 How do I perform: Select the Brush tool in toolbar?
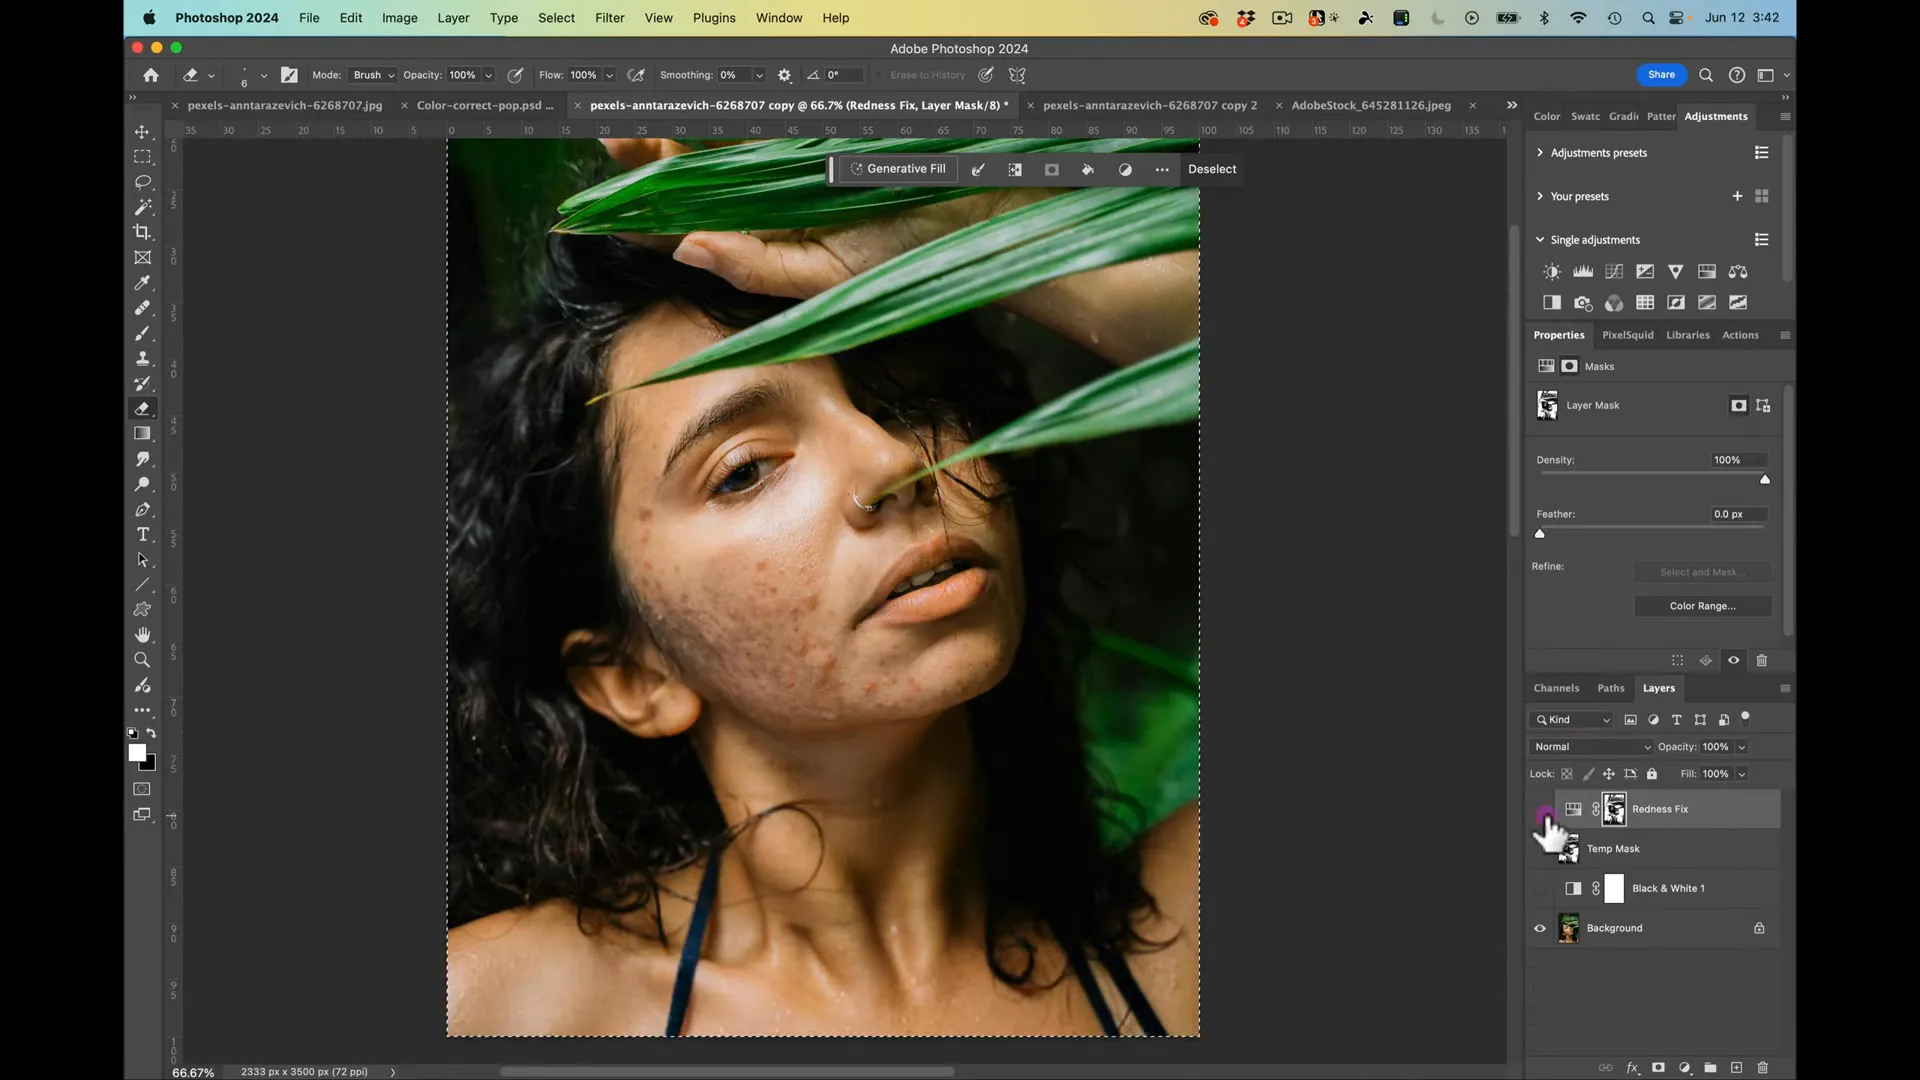[x=143, y=333]
